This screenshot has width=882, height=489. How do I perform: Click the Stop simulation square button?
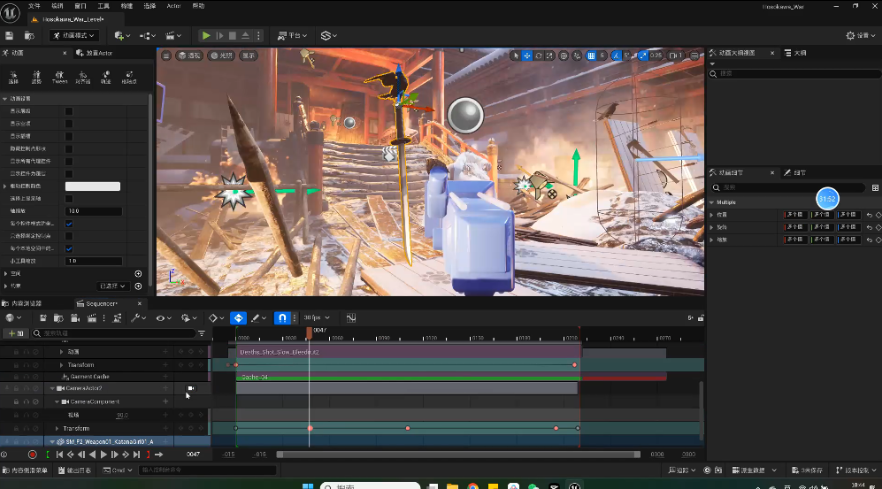(232, 35)
